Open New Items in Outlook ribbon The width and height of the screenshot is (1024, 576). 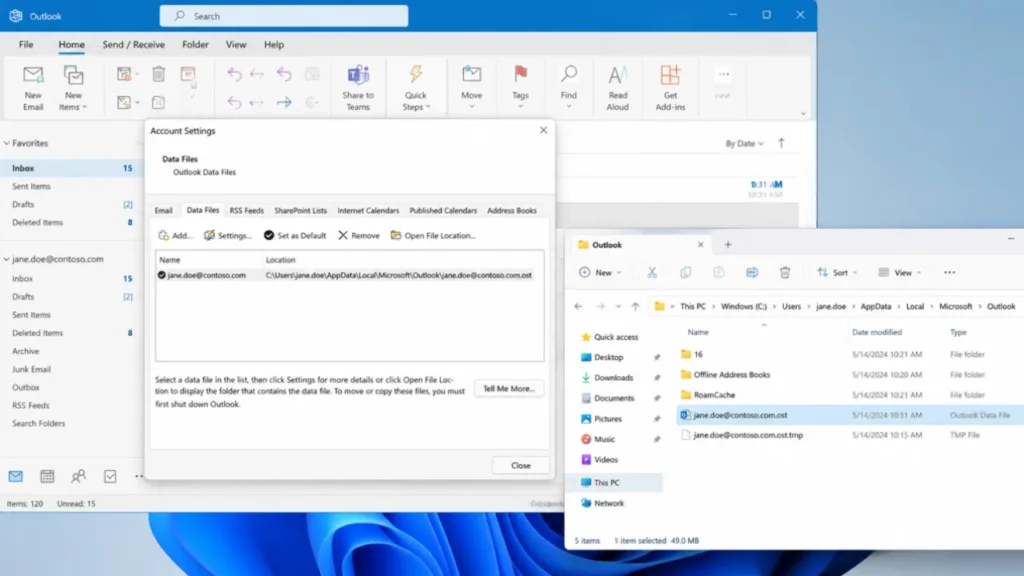tap(73, 88)
